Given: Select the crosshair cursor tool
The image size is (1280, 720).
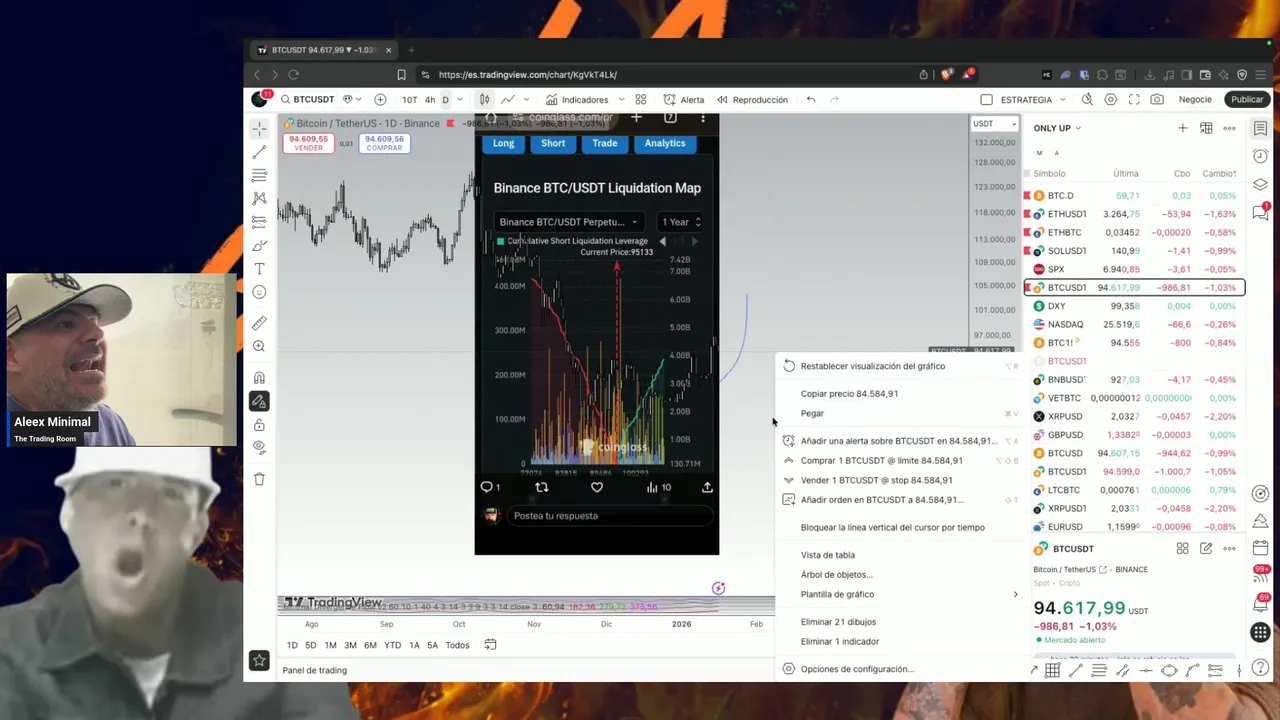Looking at the screenshot, I should [259, 129].
